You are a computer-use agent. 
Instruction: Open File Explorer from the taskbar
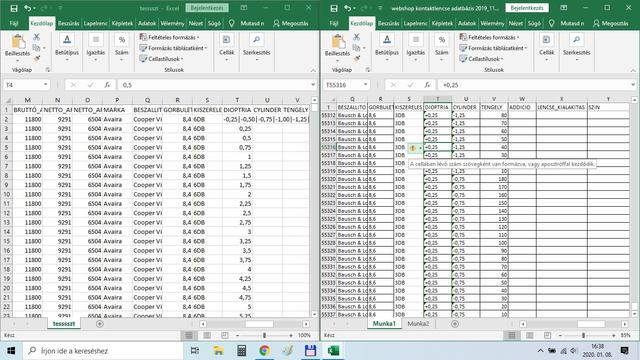218,351
